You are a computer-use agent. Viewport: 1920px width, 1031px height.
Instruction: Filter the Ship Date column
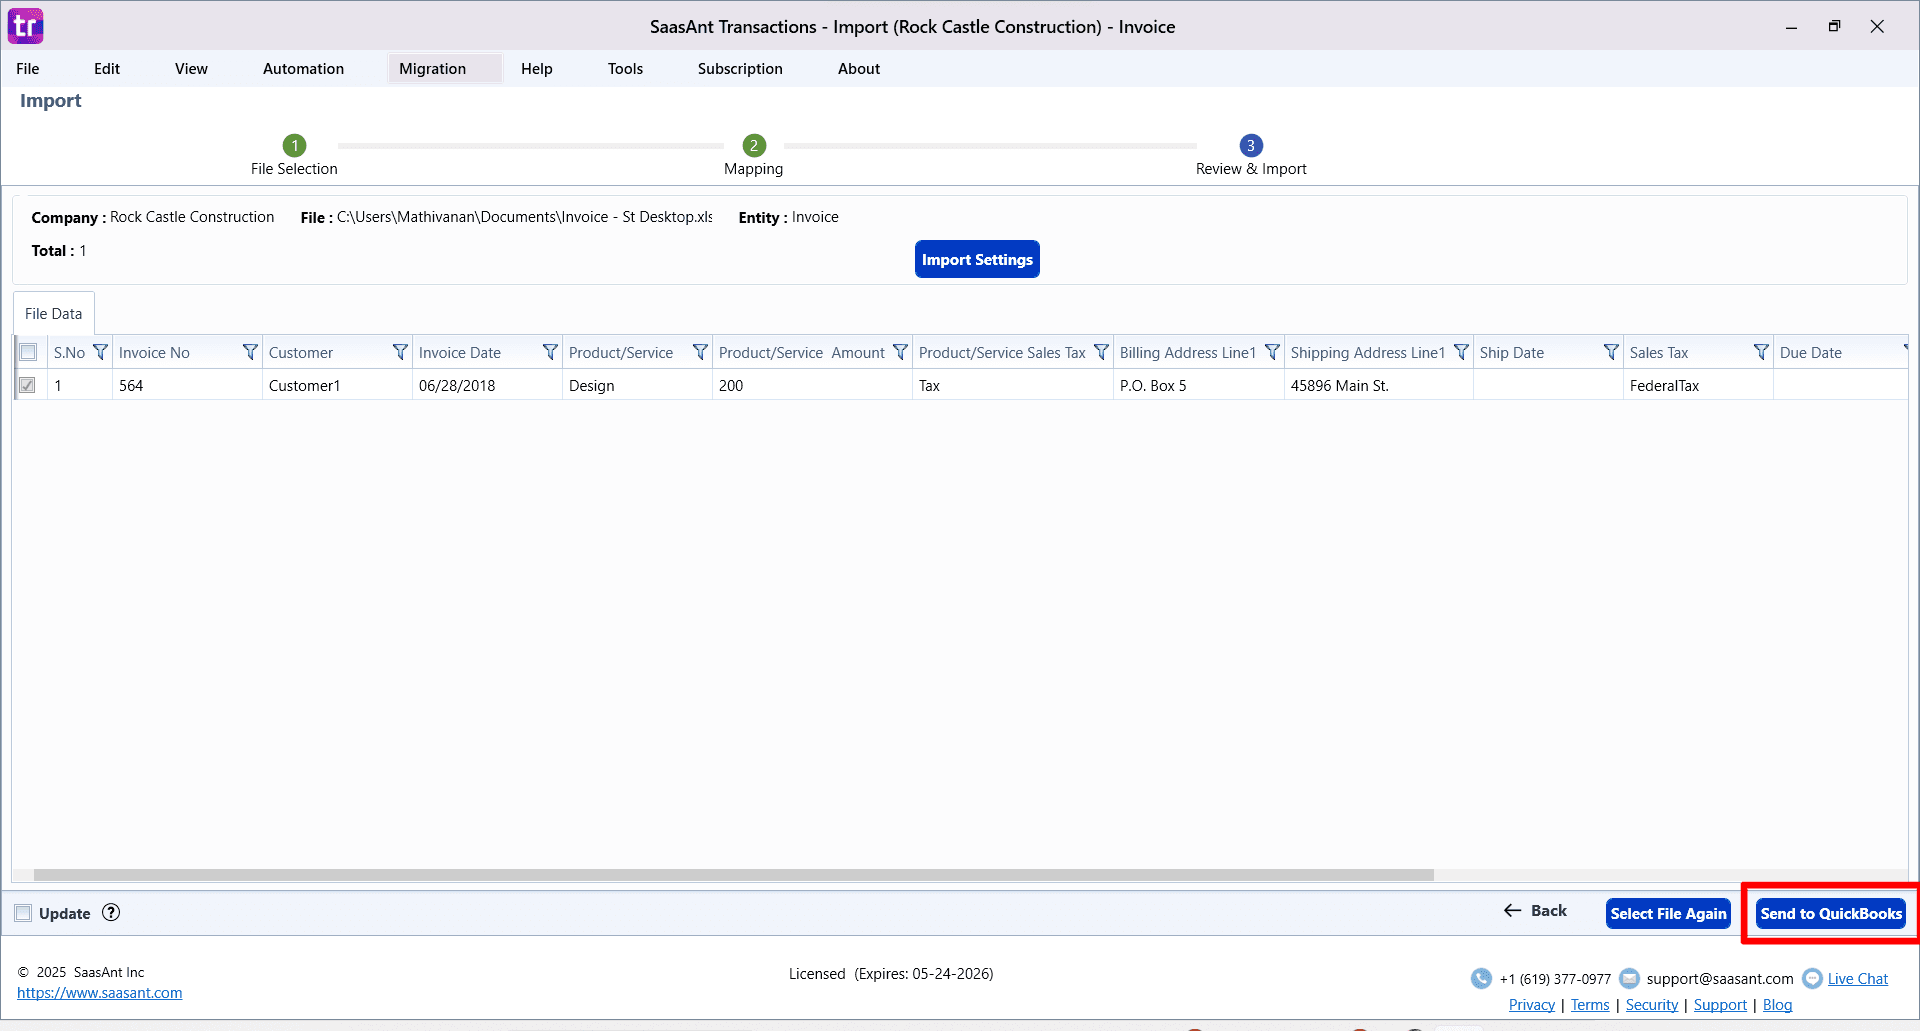coord(1611,352)
